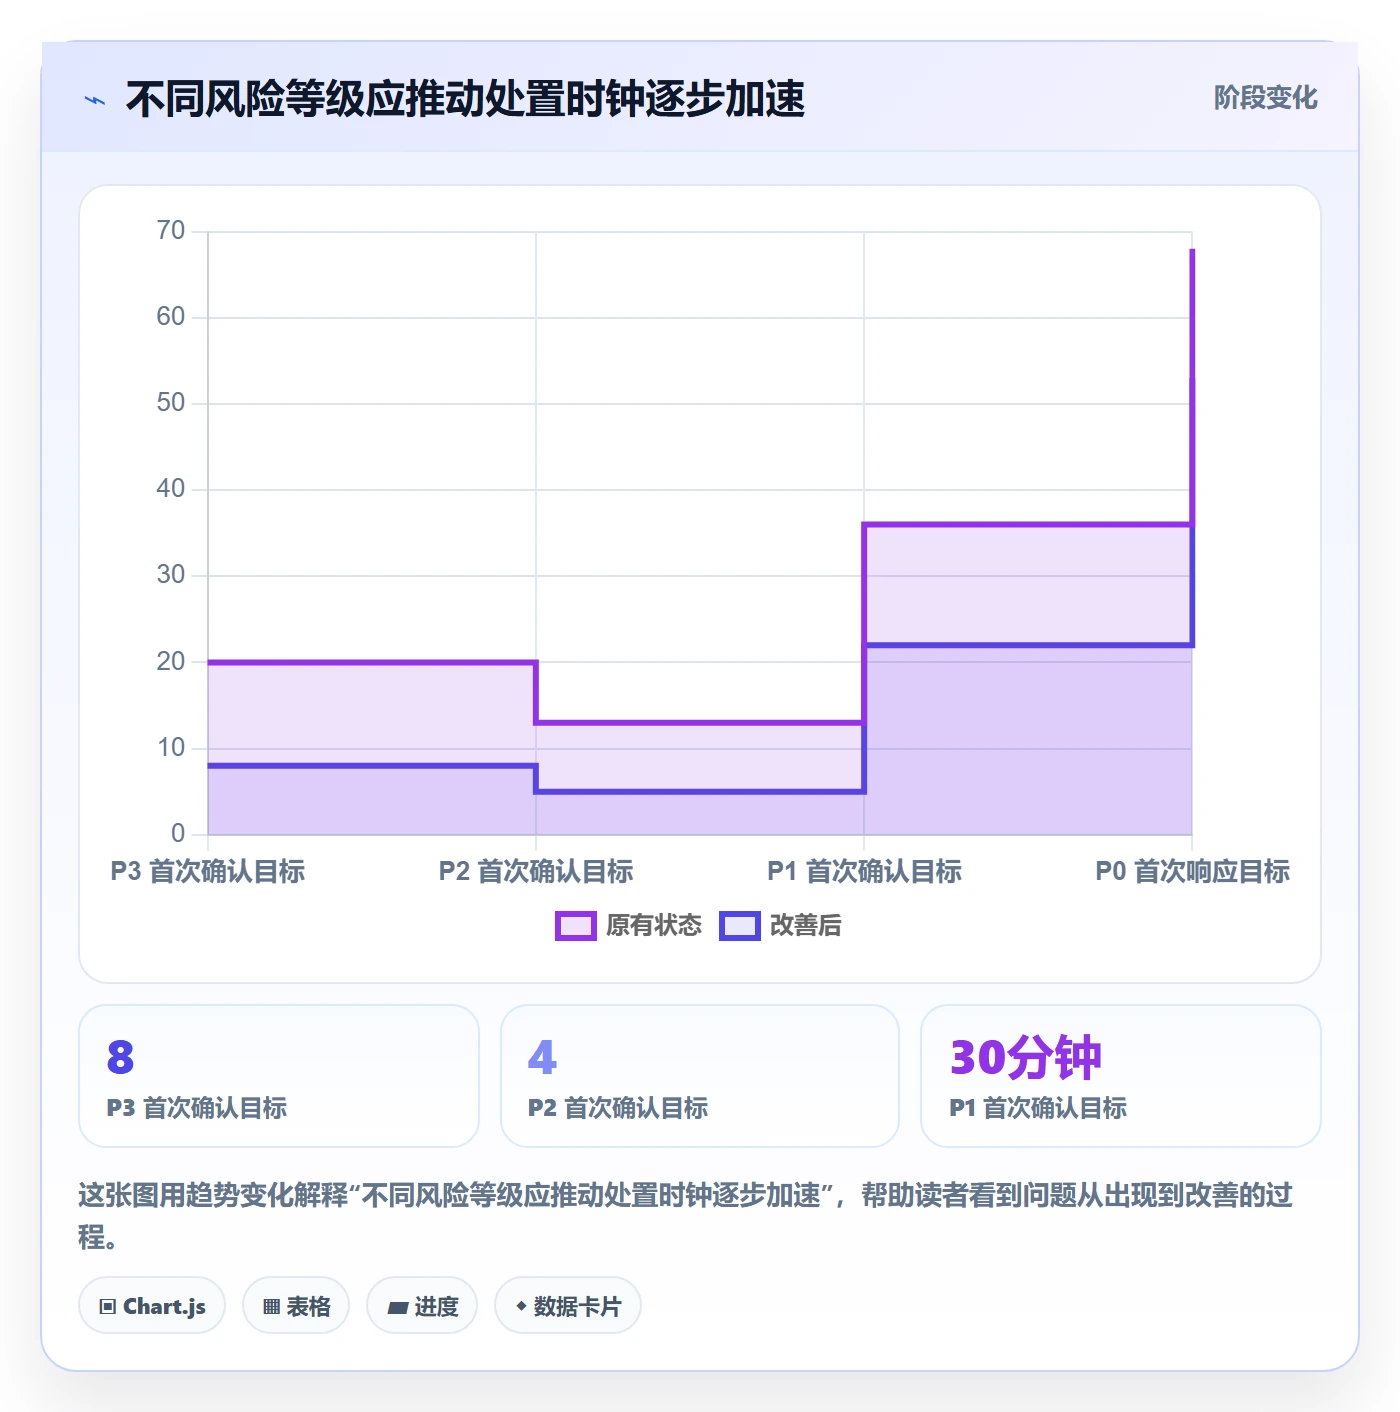The height and width of the screenshot is (1412, 1400).
Task: Open the 30分钟 P1 首次确认目标 card
Action: point(1121,1076)
